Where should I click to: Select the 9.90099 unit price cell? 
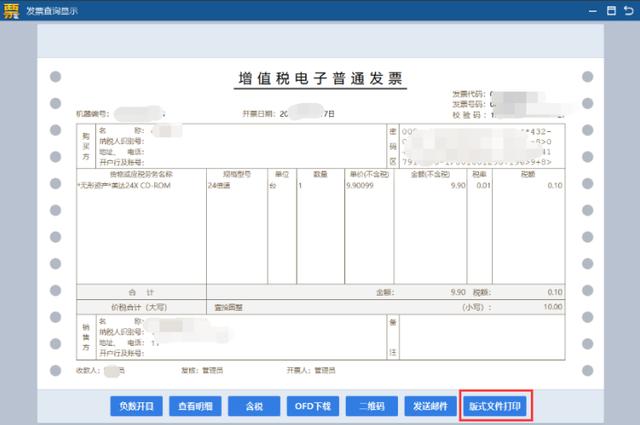point(360,185)
